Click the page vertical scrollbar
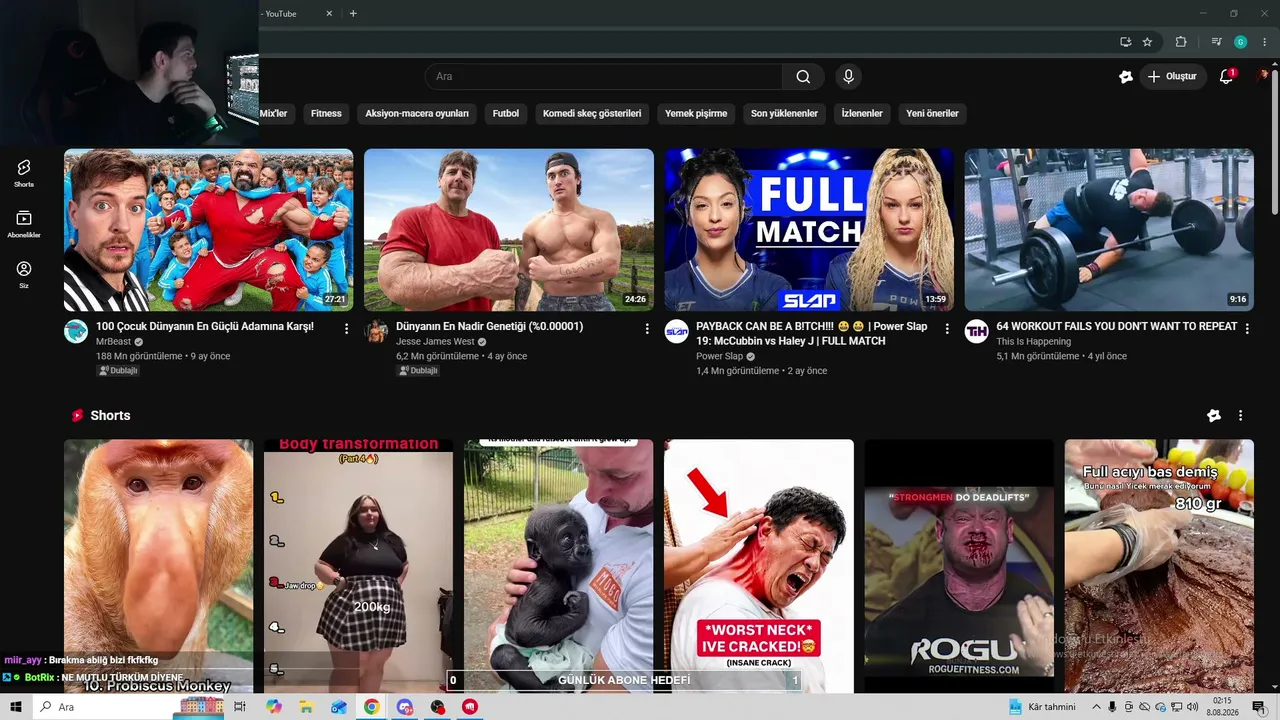 1274,140
